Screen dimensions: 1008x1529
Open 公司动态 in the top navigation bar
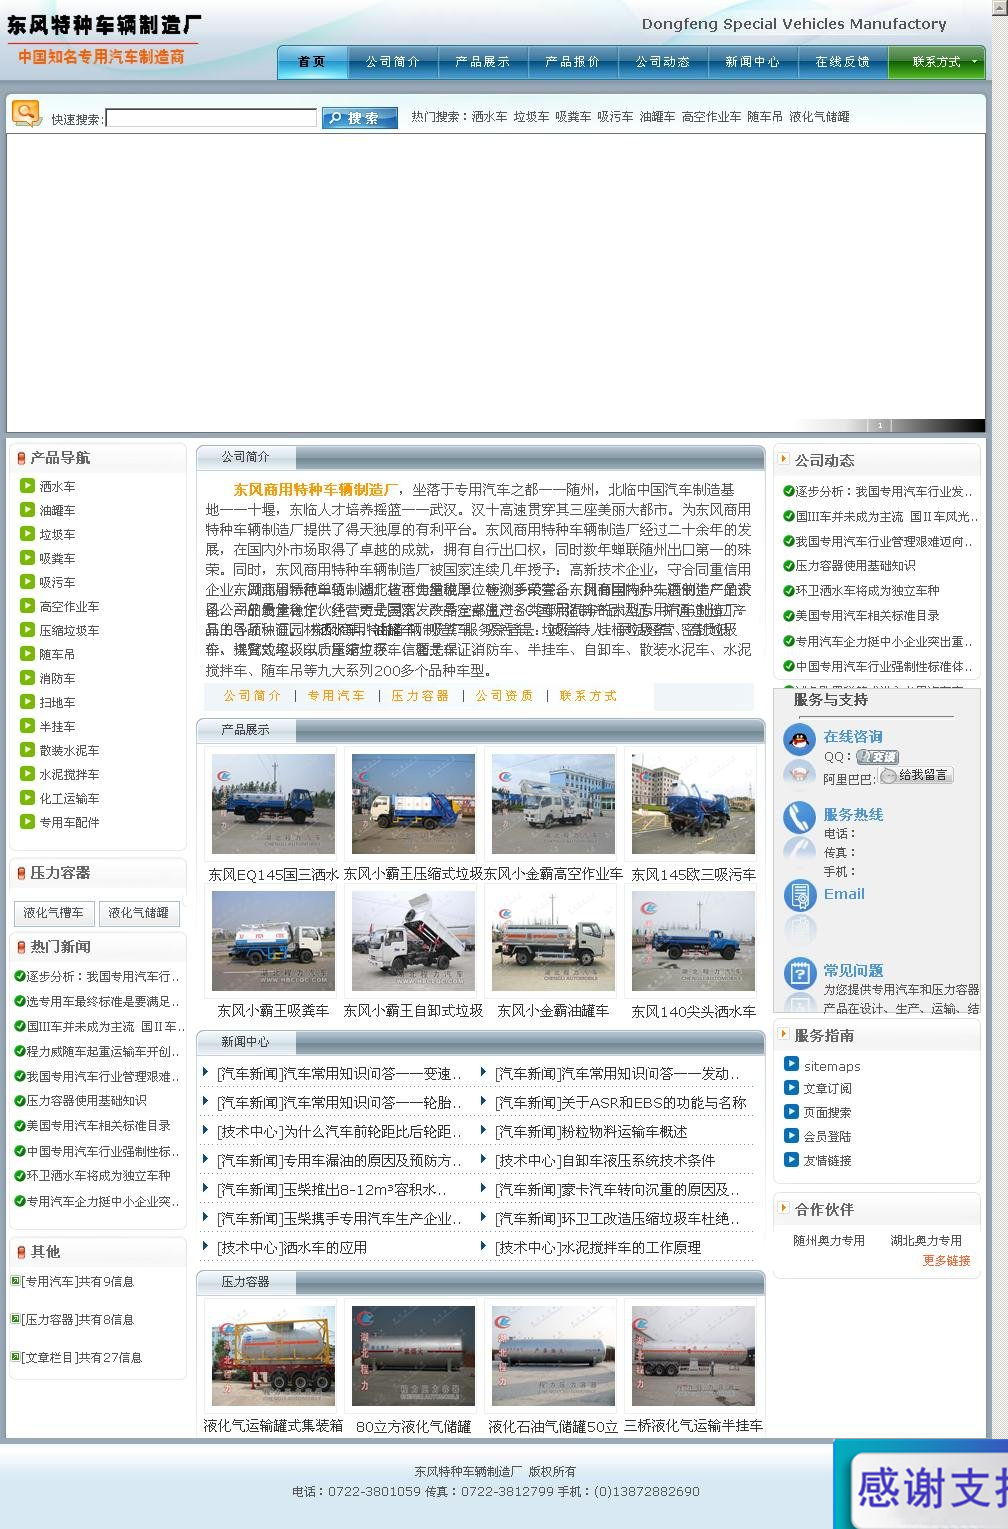coord(662,62)
